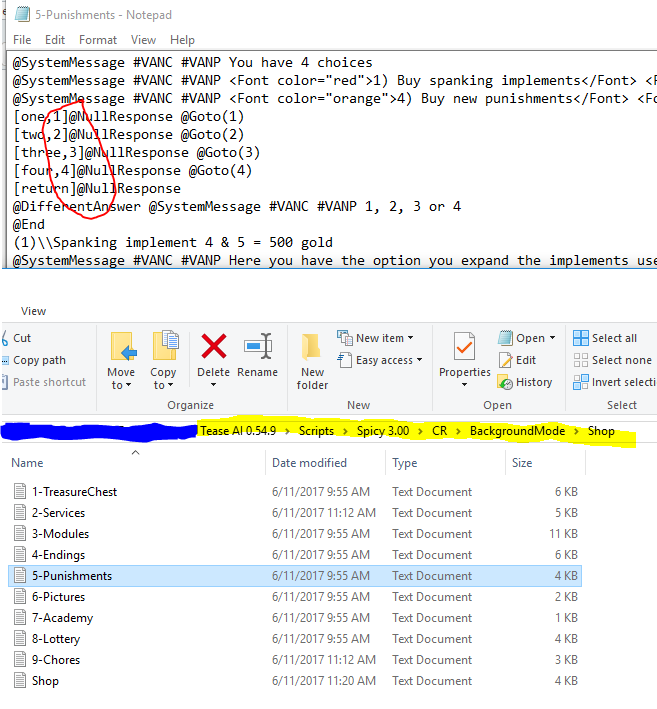The height and width of the screenshot is (709, 657).
Task: Click the Copy to folder icon
Action: [165, 346]
